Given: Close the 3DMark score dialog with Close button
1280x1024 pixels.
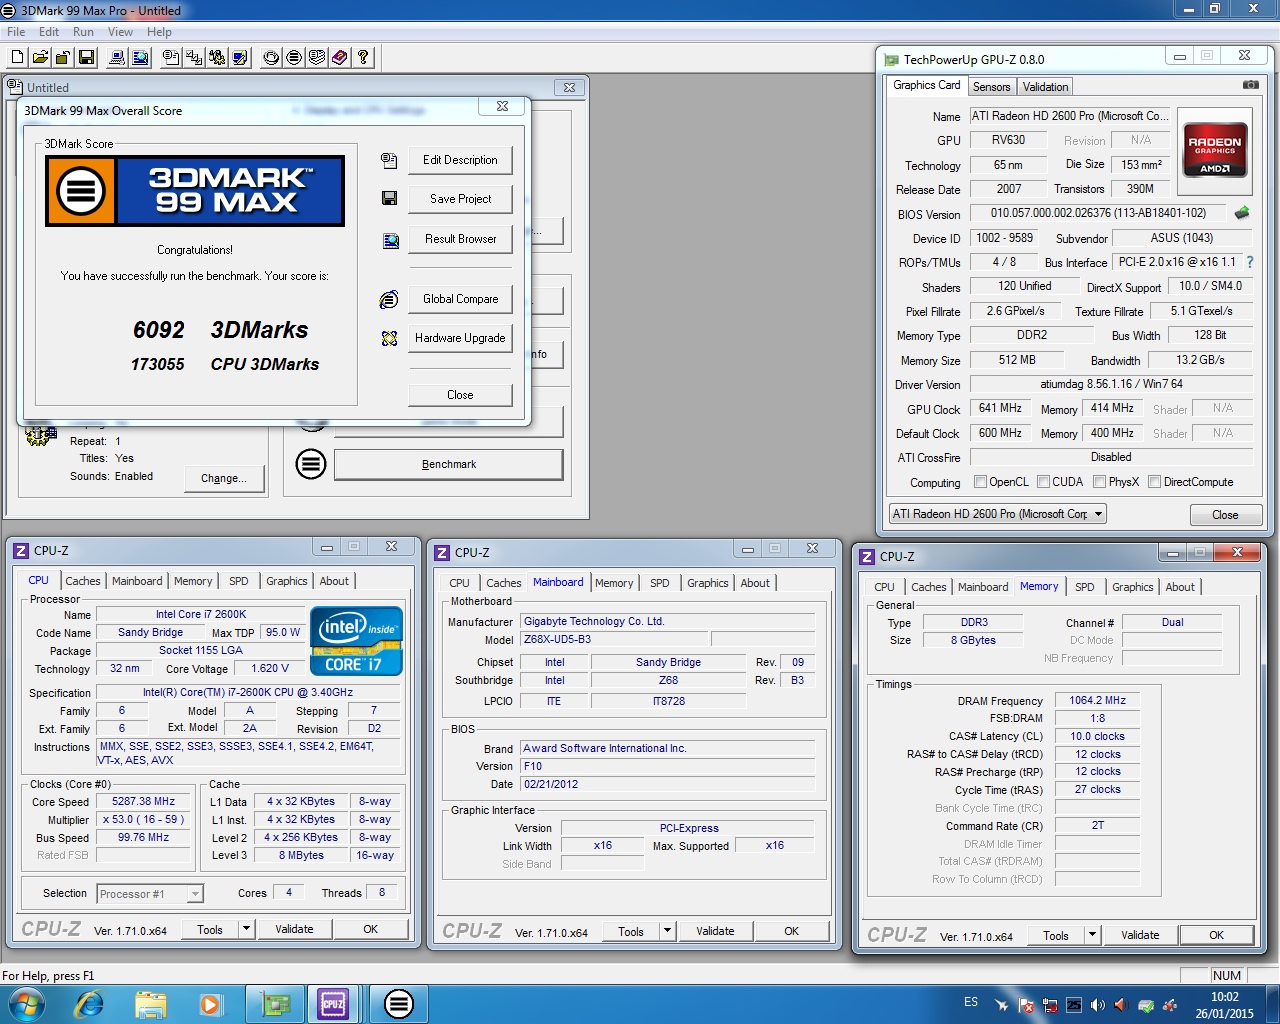Looking at the screenshot, I should pos(460,395).
